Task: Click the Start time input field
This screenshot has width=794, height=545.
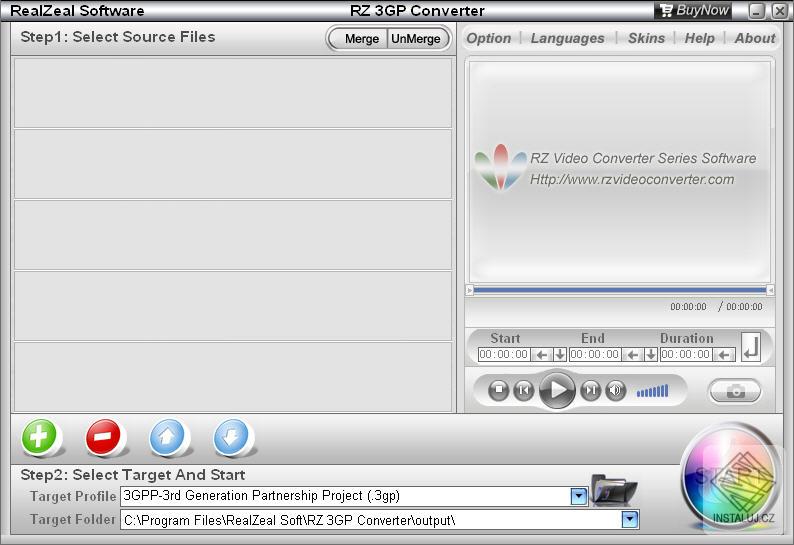Action: [x=504, y=354]
